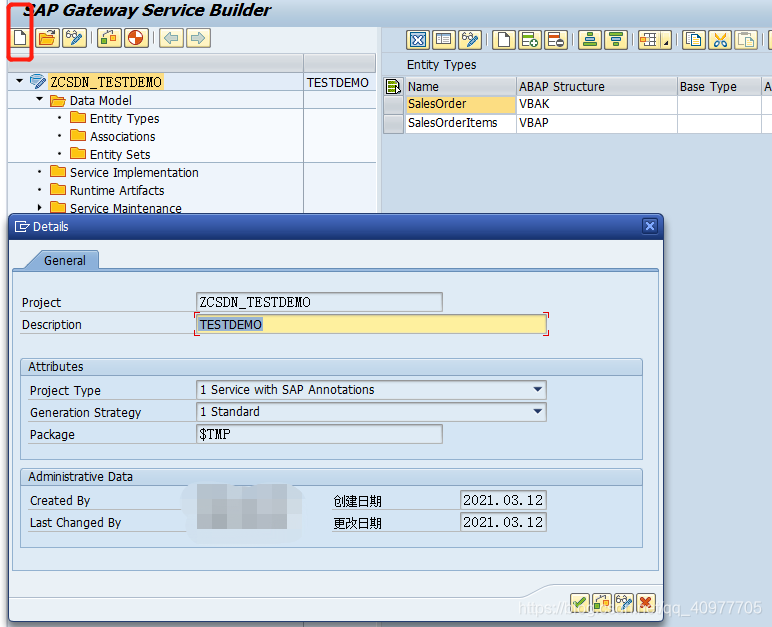Confirm the Details dialog with the green checkmark
The width and height of the screenshot is (772, 627).
click(x=579, y=602)
